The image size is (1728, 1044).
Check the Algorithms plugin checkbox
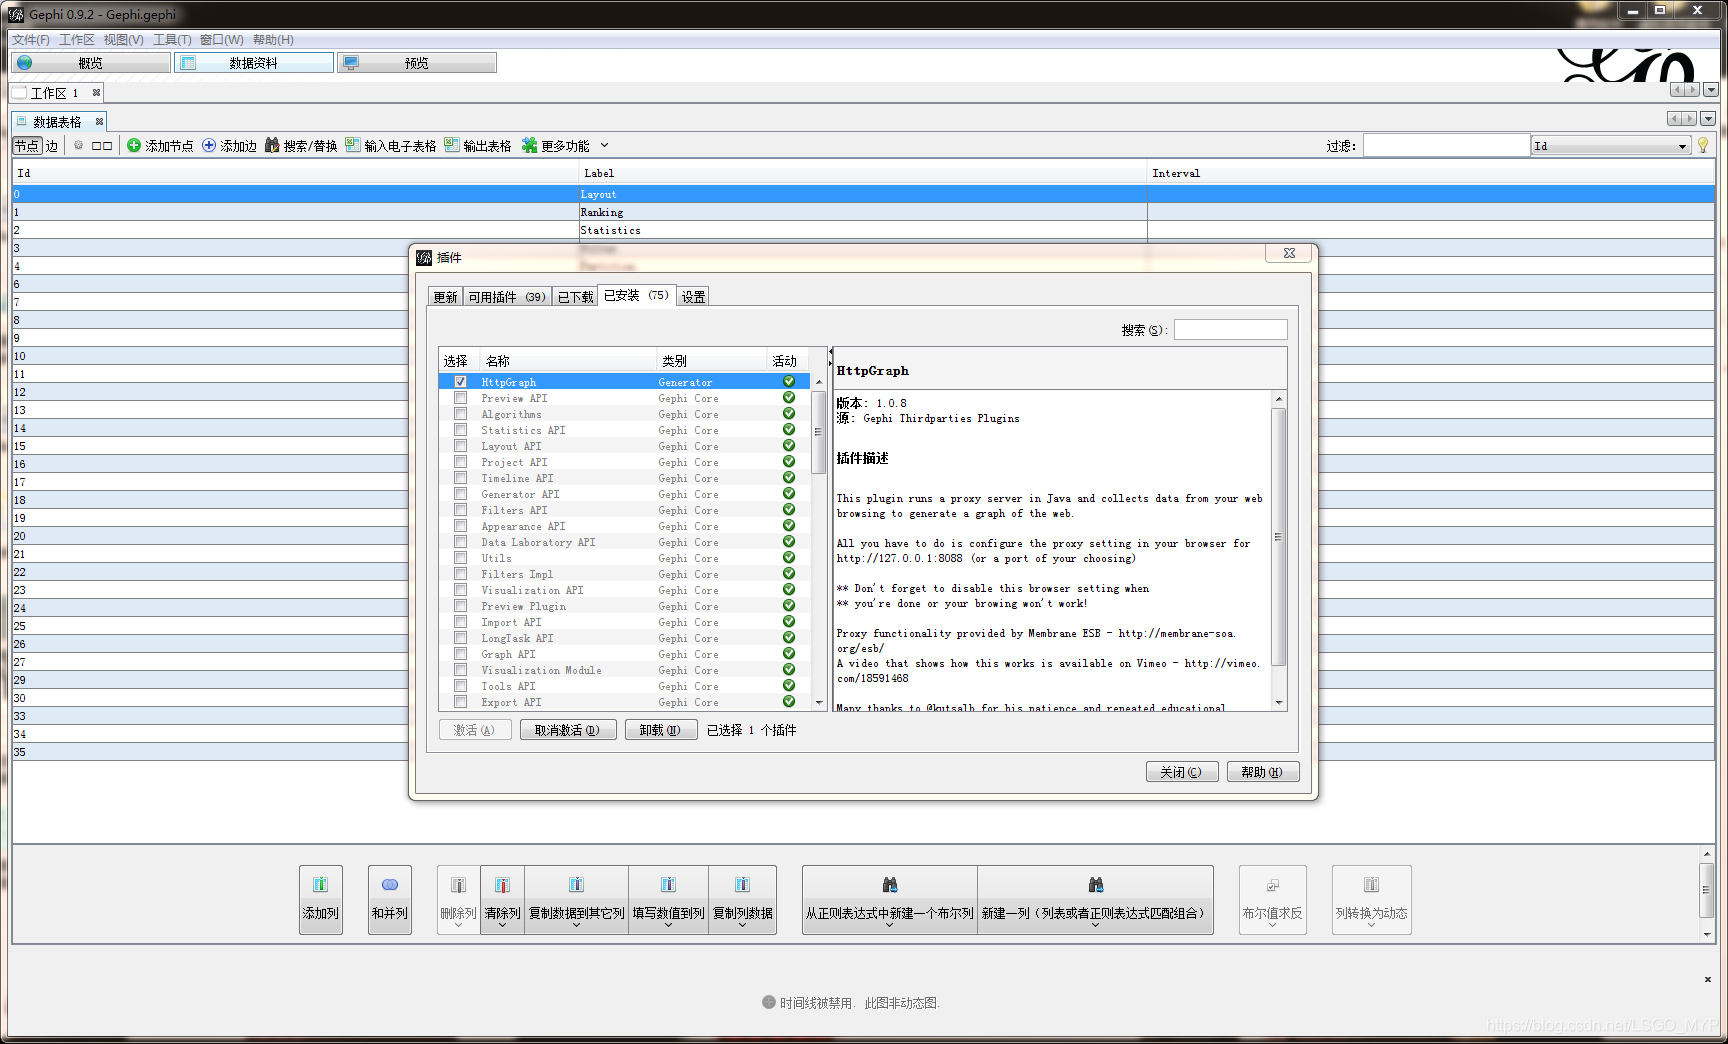coord(460,414)
